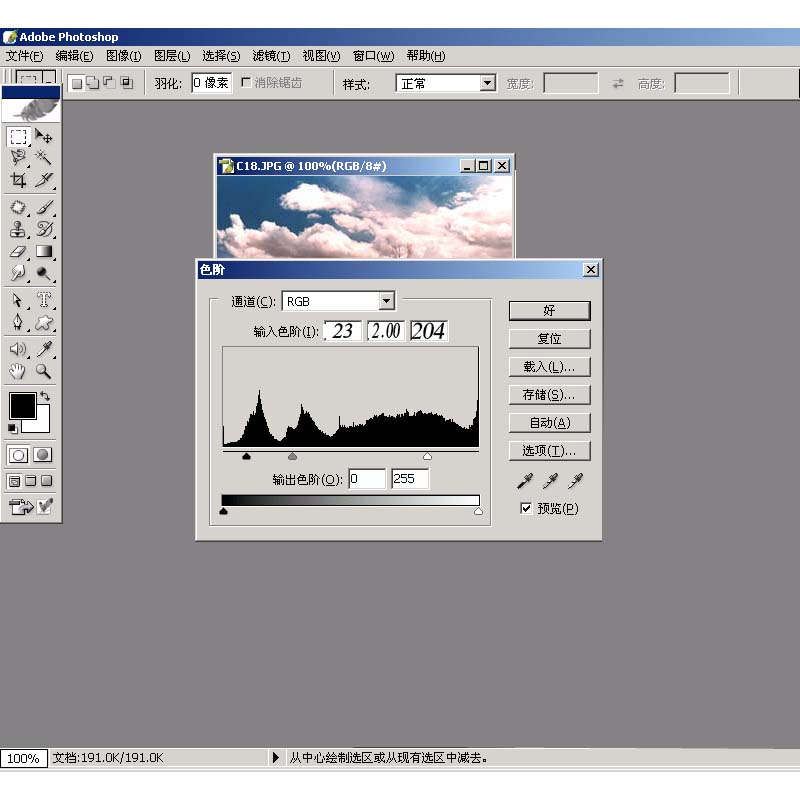The height and width of the screenshot is (800, 800).
Task: Click the 好 OK button
Action: coord(549,311)
